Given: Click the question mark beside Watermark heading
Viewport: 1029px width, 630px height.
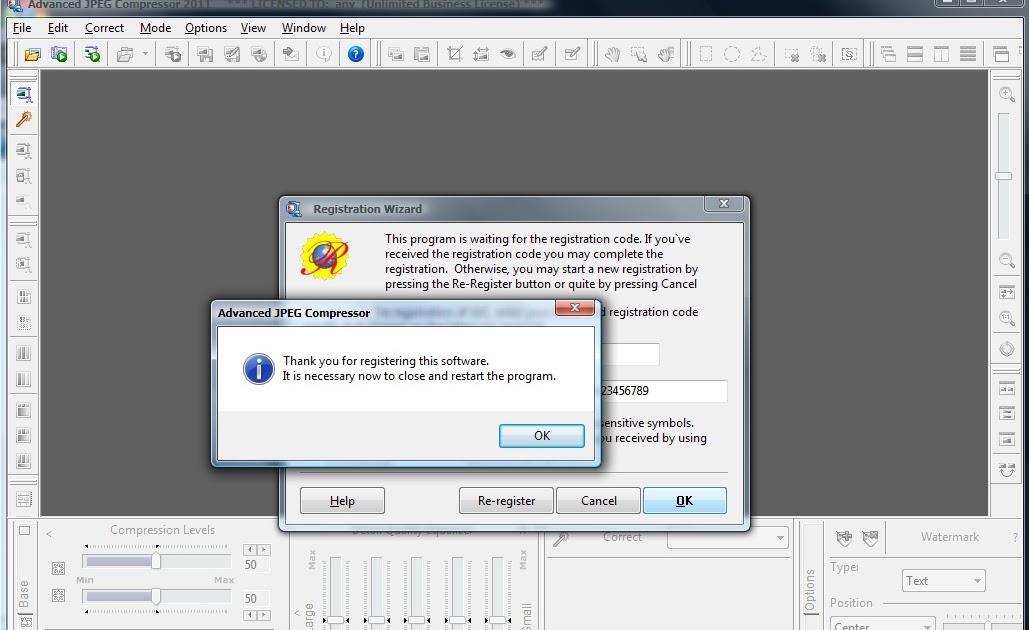Looking at the screenshot, I should [x=1015, y=537].
